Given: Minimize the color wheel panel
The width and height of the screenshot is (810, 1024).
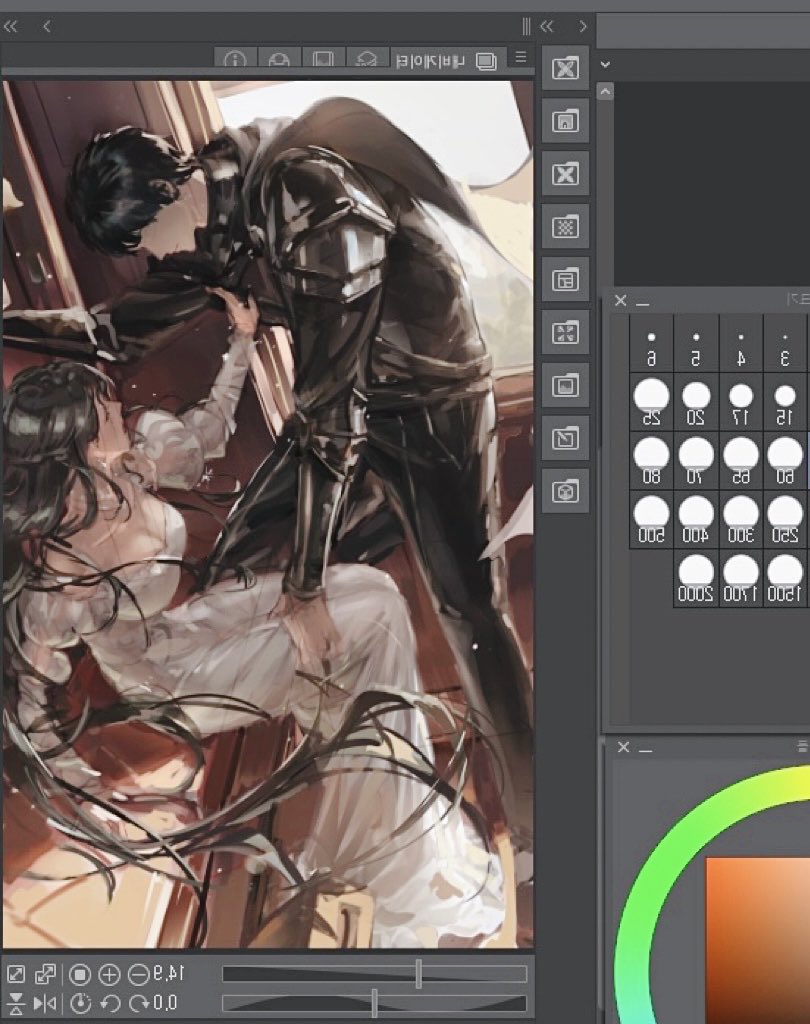Looking at the screenshot, I should click(x=645, y=750).
